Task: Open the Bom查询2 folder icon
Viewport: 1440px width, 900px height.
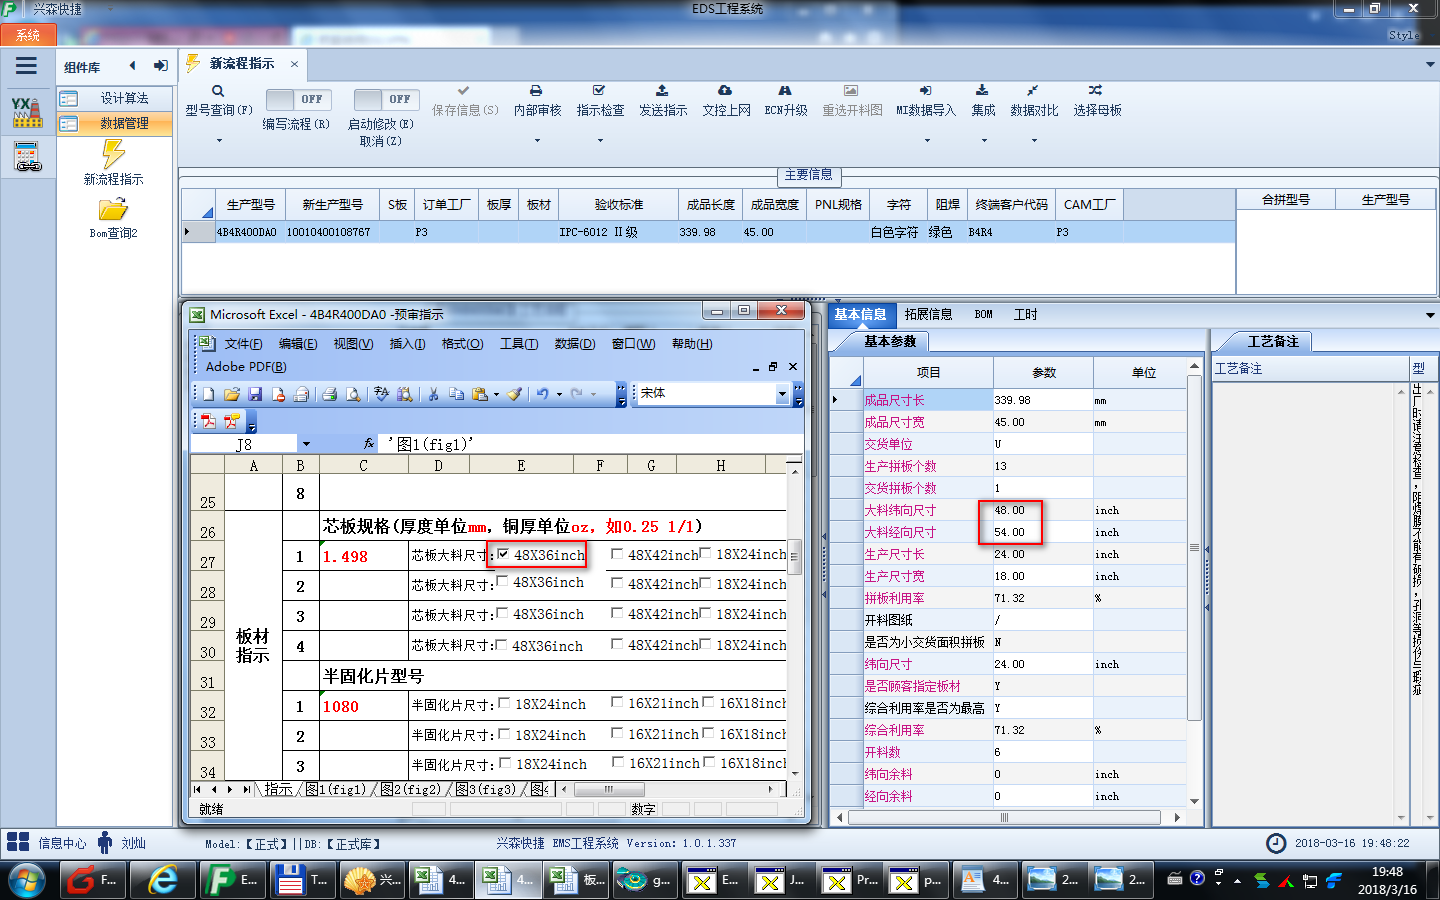Action: 113,209
